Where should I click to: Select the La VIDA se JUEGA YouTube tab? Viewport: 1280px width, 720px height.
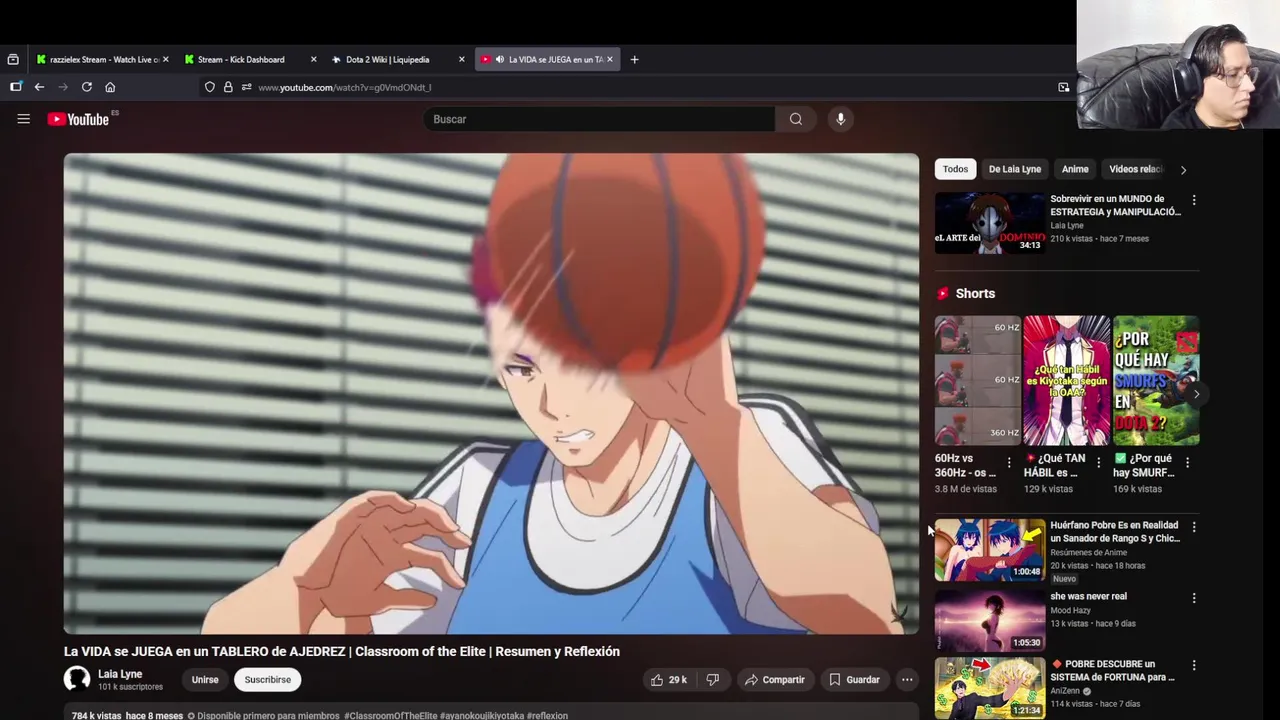tap(548, 59)
